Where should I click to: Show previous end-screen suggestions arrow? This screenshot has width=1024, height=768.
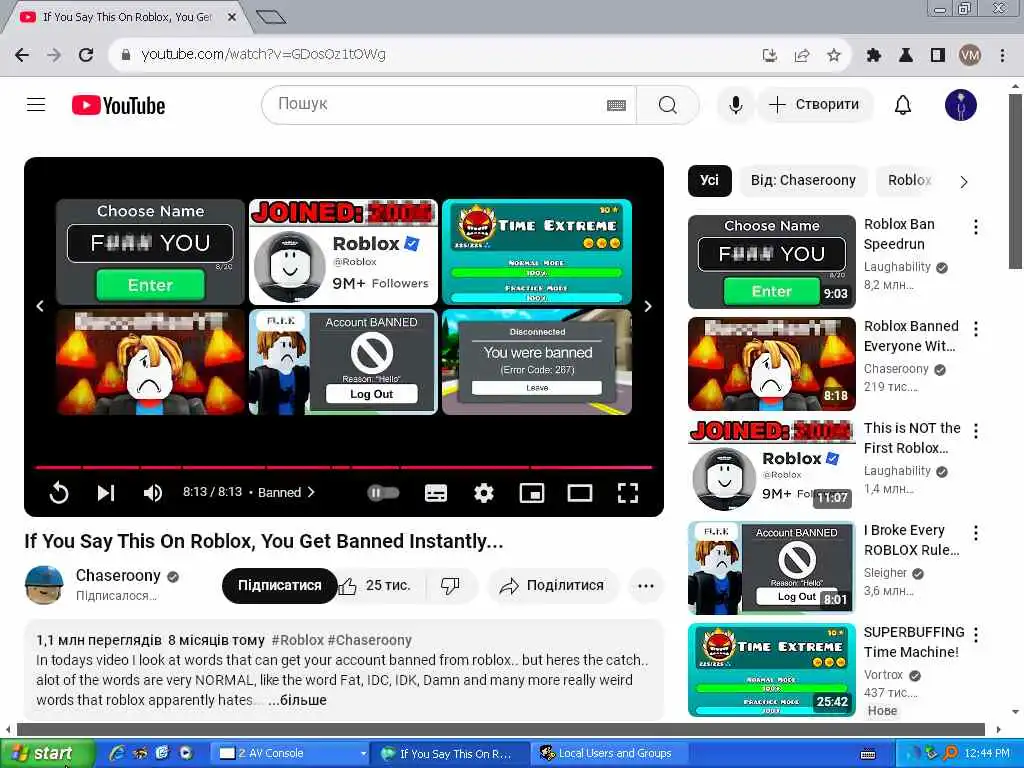[x=40, y=306]
